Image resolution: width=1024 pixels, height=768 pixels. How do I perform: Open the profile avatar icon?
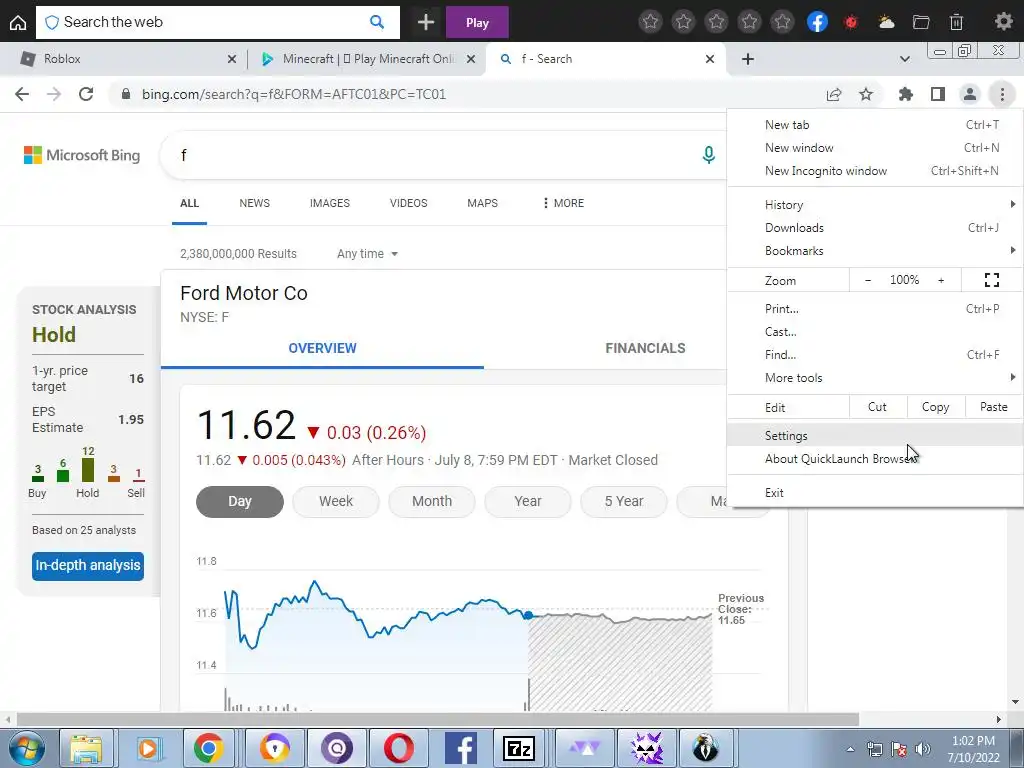point(970,95)
